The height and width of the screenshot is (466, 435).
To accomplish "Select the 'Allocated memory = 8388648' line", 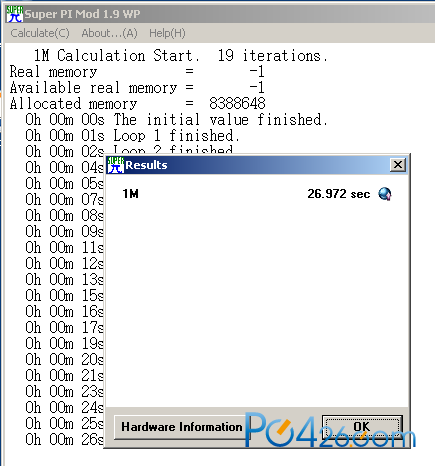I will click(137, 104).
